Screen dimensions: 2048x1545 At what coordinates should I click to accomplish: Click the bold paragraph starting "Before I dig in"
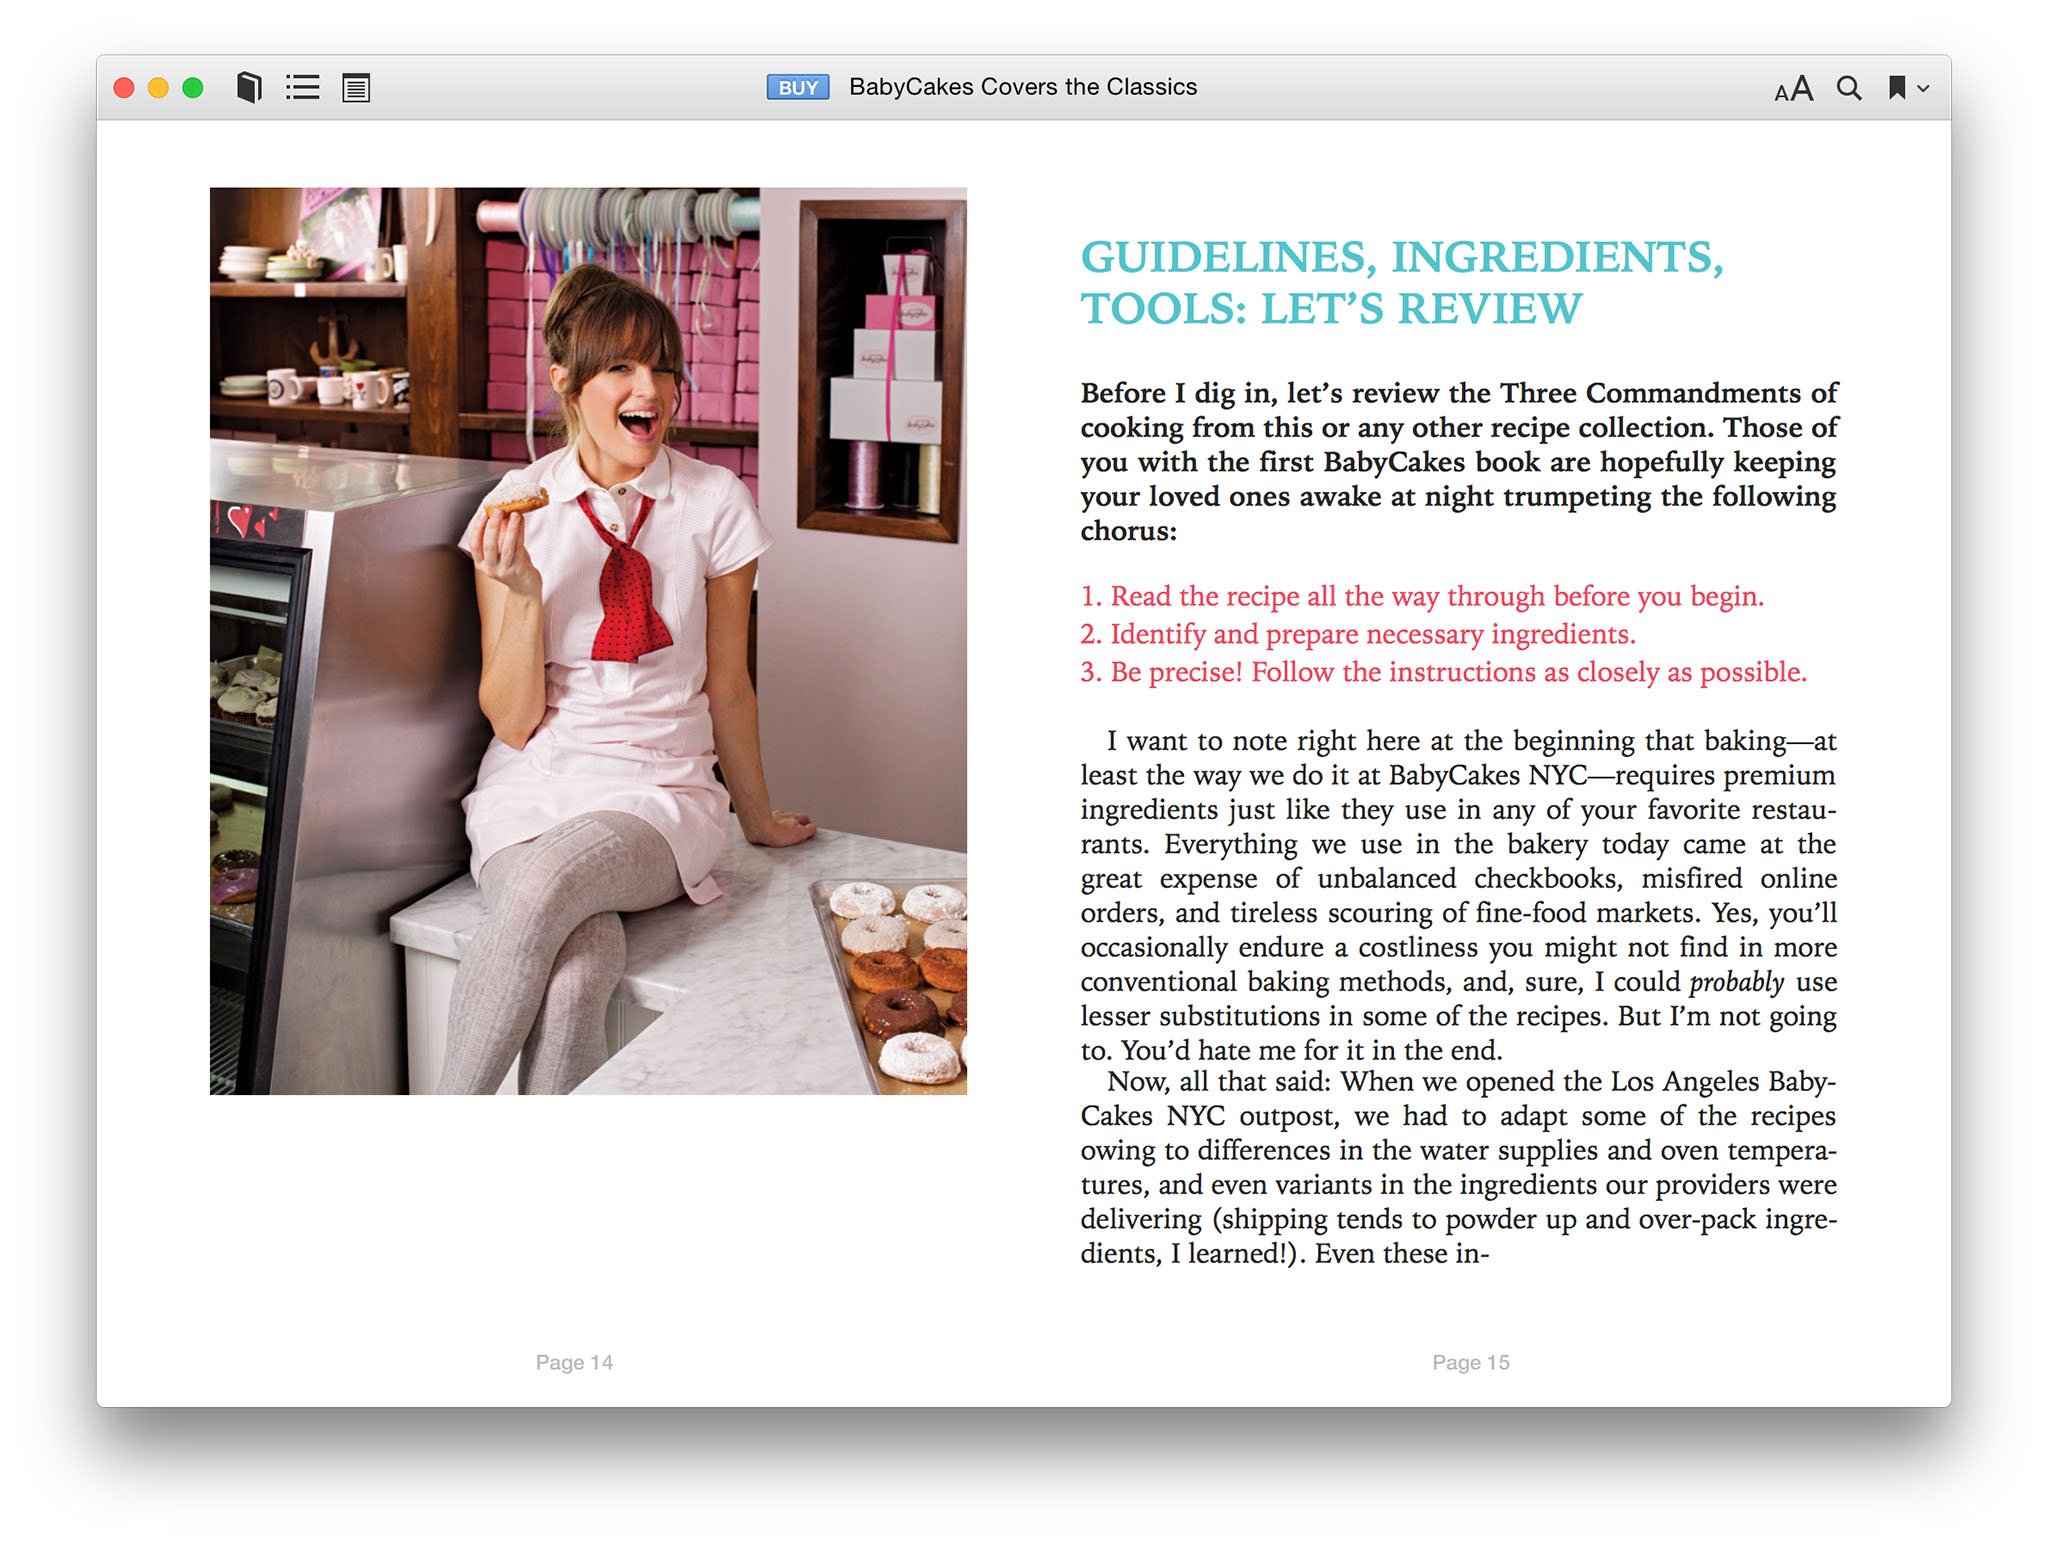pyautogui.click(x=1459, y=461)
